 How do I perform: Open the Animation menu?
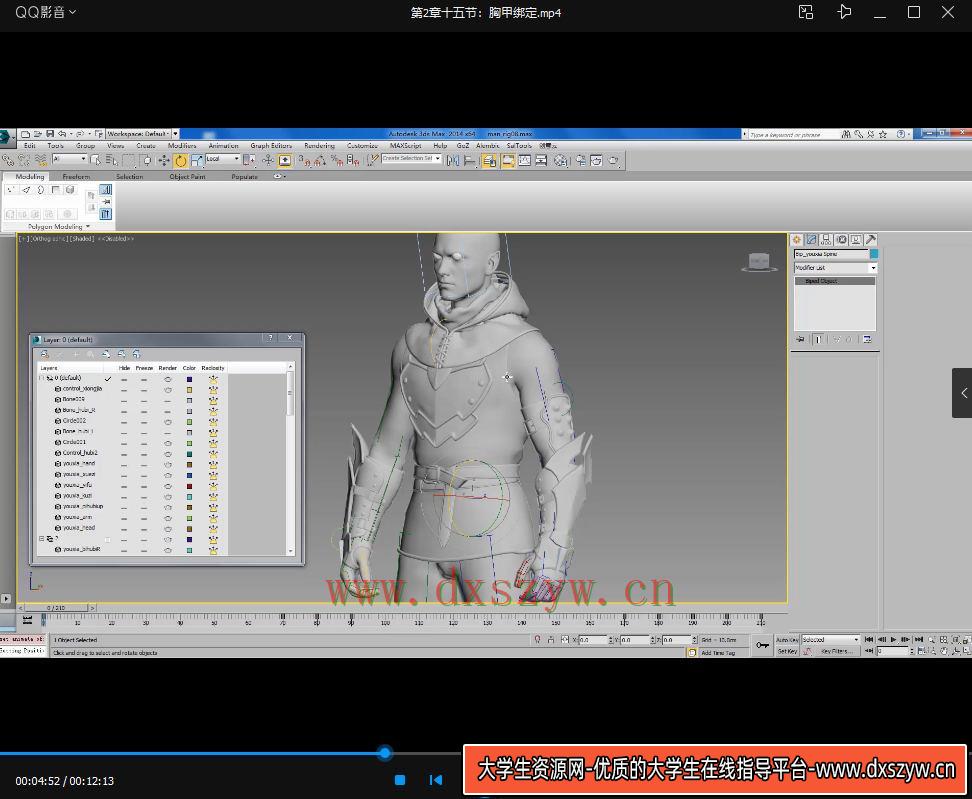click(223, 146)
